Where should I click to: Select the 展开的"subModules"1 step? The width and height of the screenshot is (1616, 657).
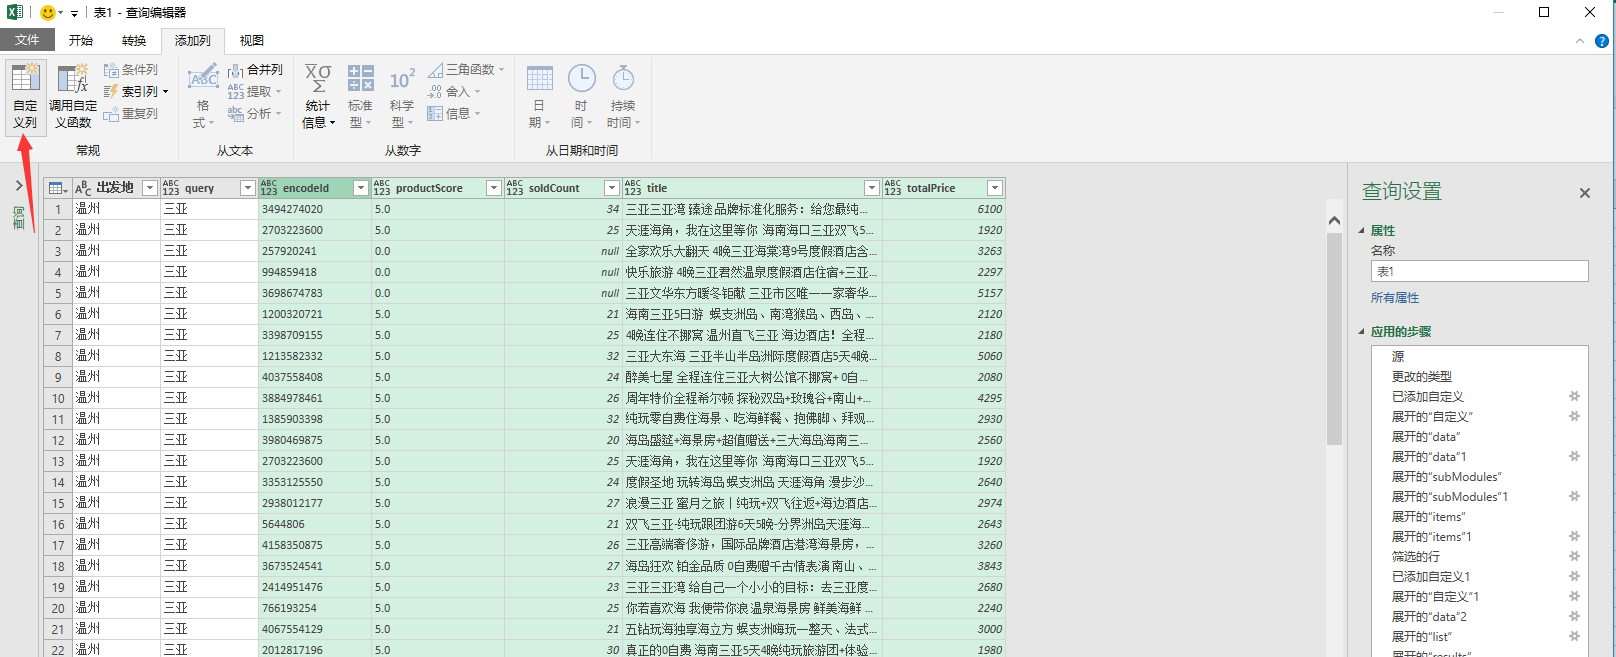tap(1479, 497)
